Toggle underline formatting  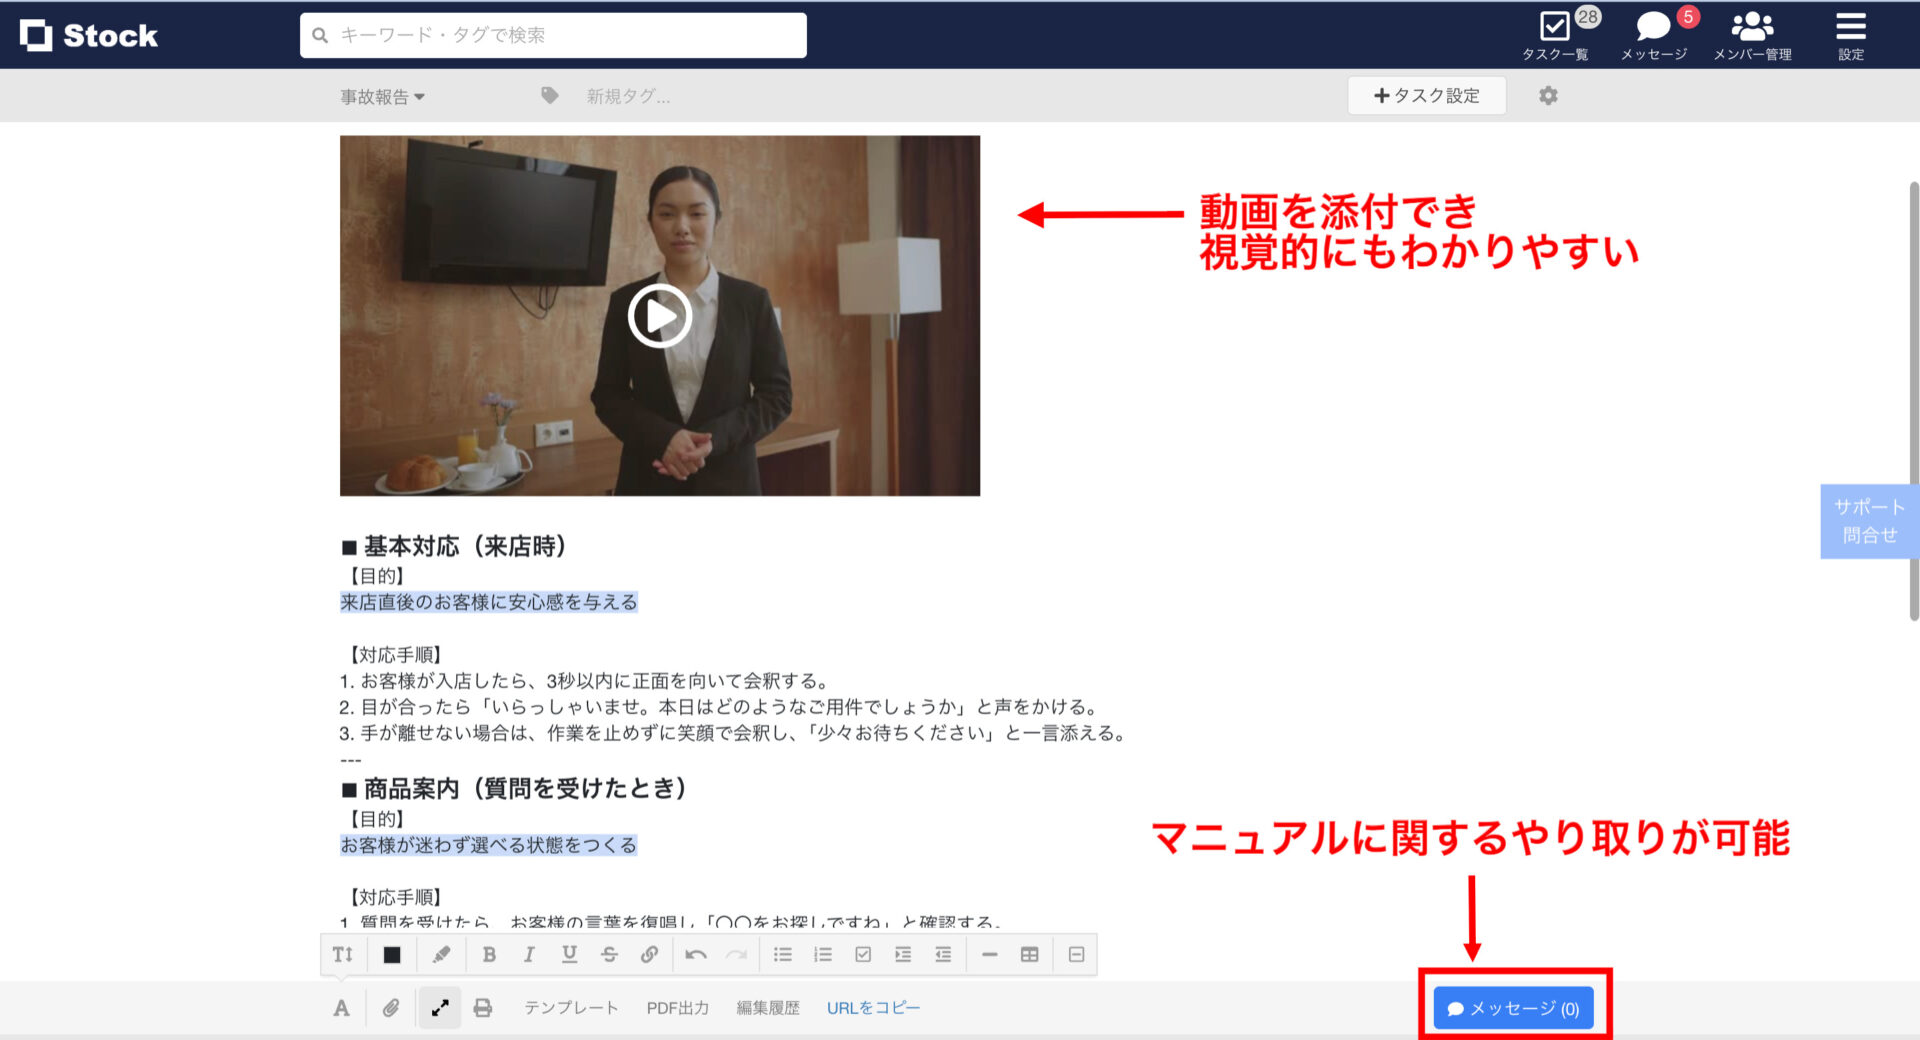tap(569, 954)
